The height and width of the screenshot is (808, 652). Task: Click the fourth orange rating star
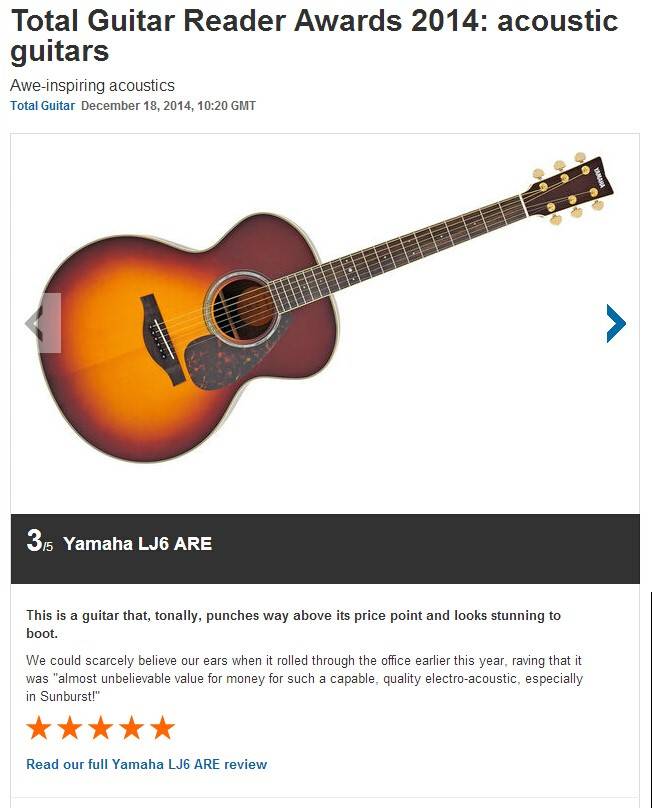coord(131,727)
